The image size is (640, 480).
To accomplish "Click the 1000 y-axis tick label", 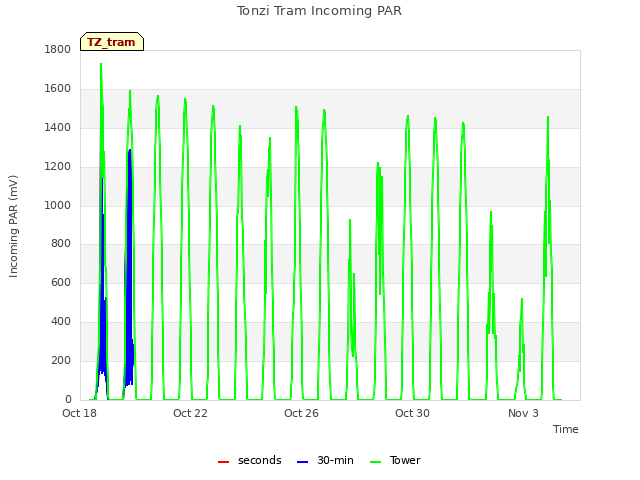I will (58, 205).
